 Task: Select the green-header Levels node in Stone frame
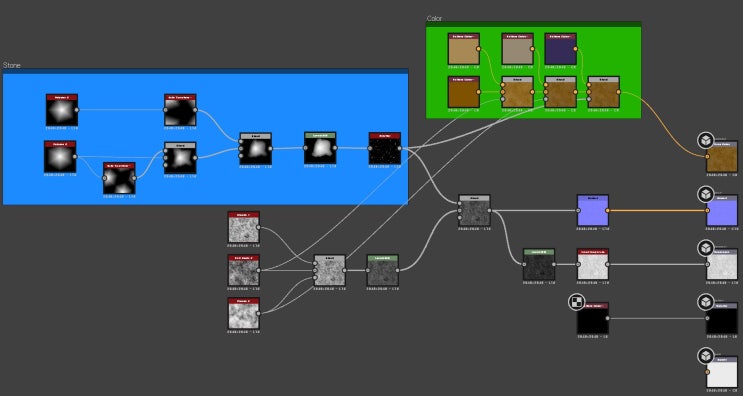coord(320,148)
